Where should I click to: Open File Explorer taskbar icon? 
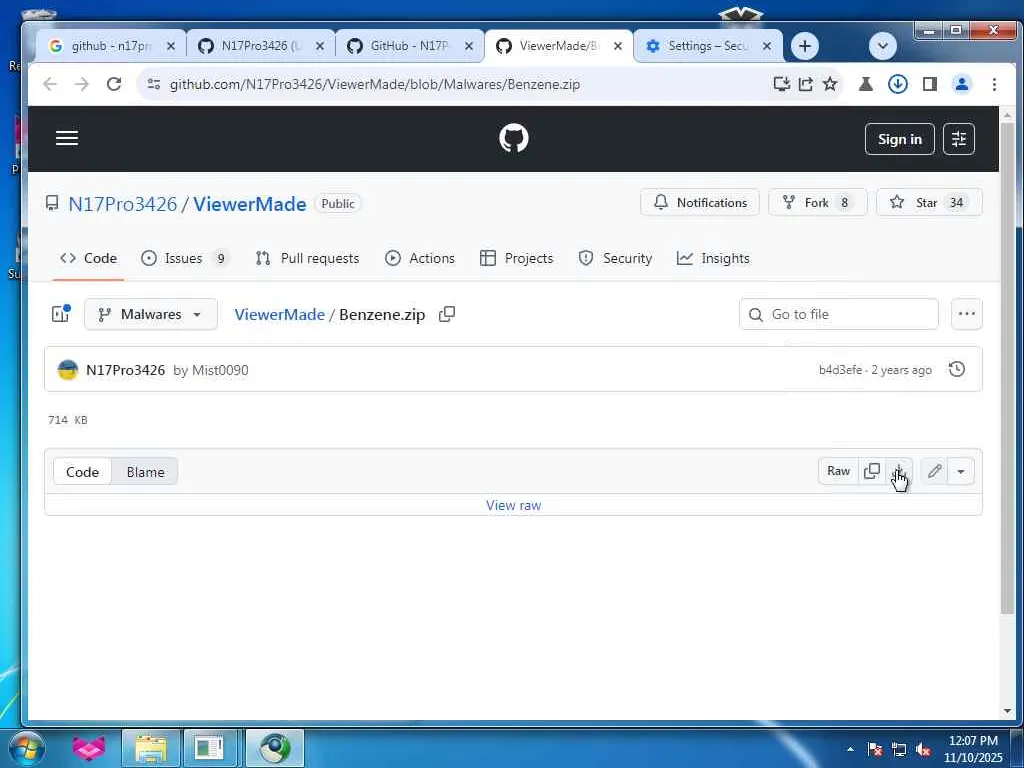[150, 748]
